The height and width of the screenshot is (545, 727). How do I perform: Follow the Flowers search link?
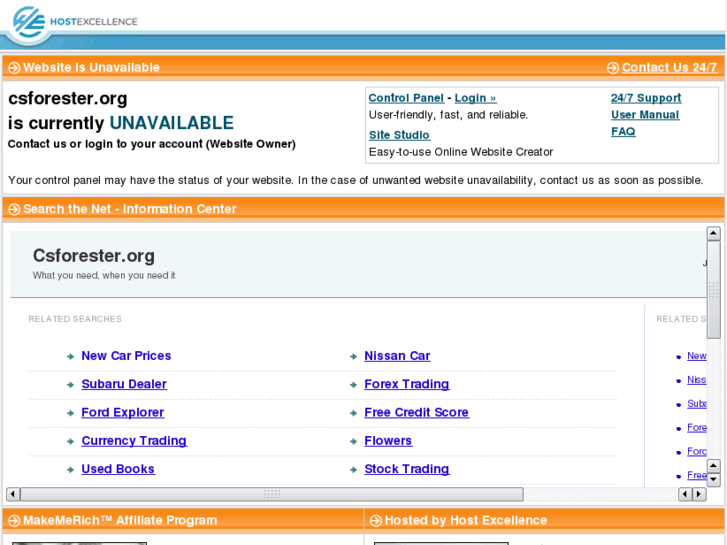point(388,441)
